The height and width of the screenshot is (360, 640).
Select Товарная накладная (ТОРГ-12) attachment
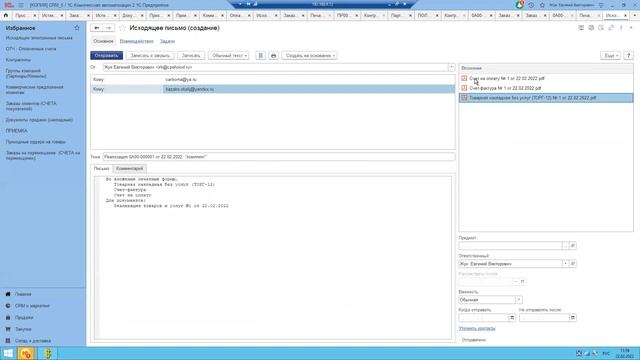546,98
